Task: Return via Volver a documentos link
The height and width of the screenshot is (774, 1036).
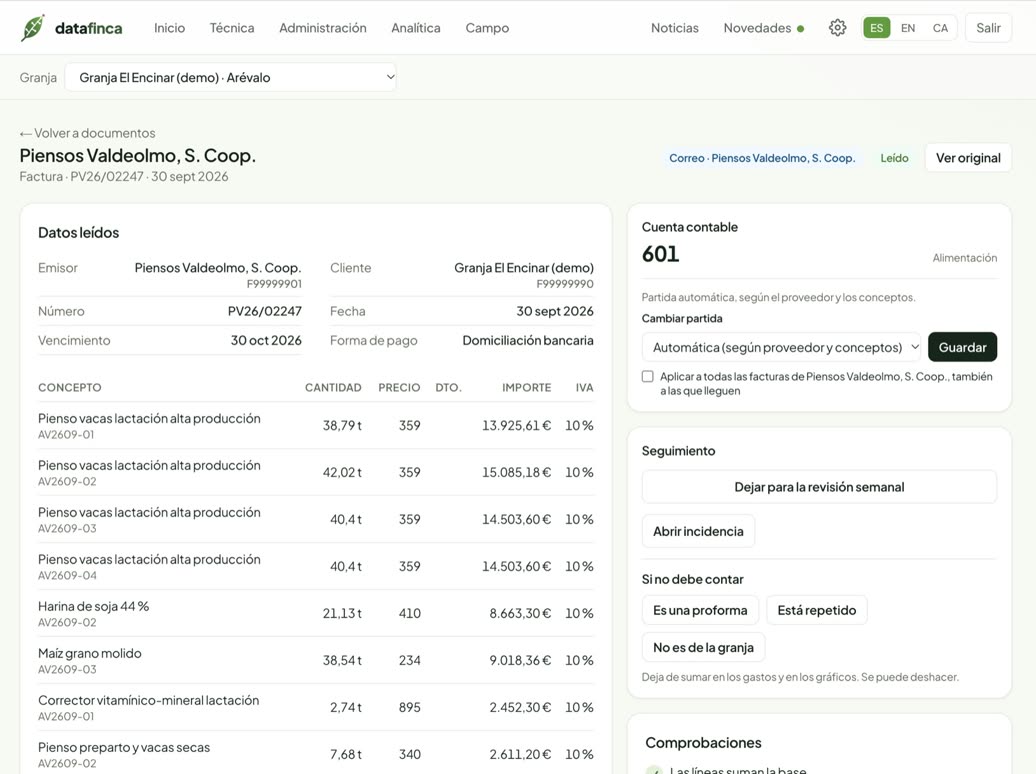Action: 88,133
